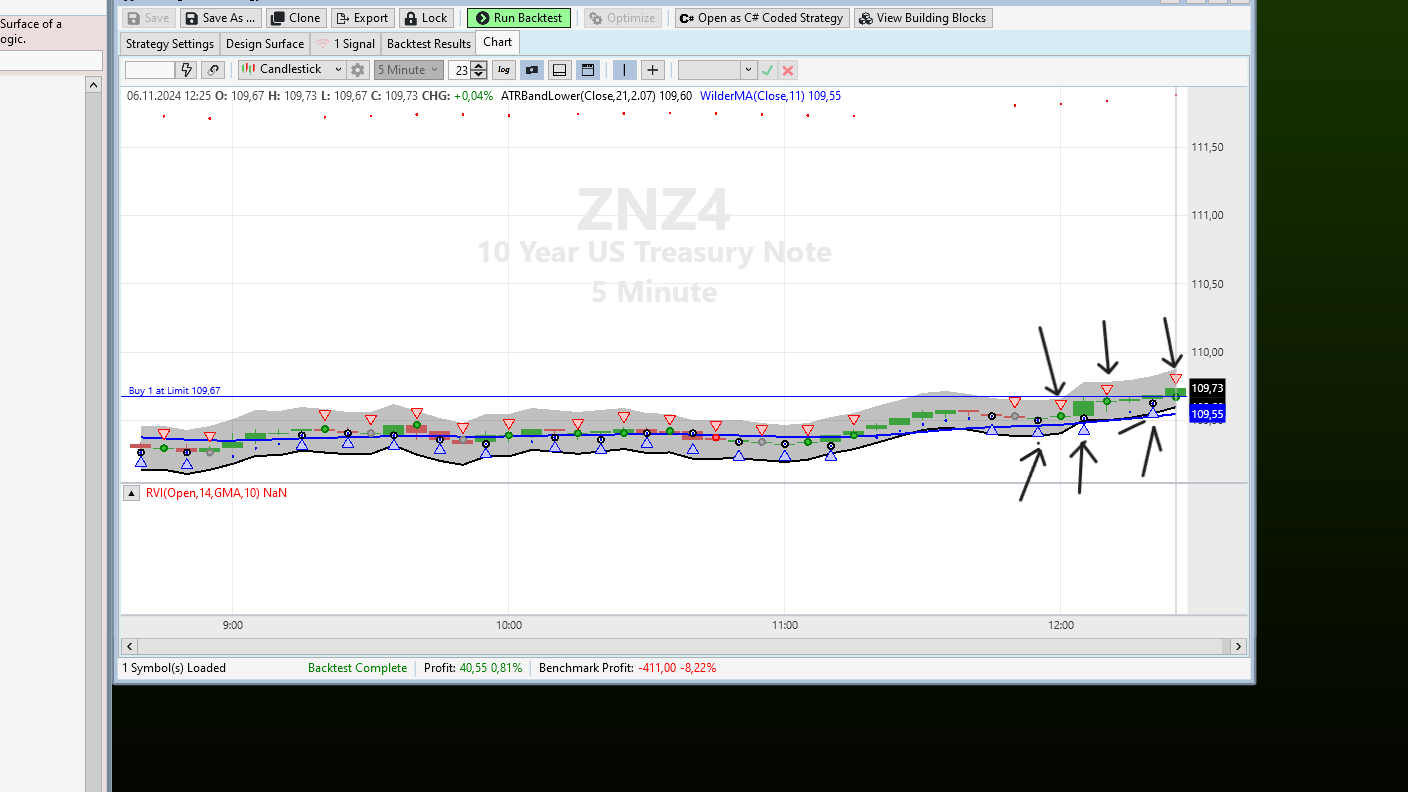1408x792 pixels.
Task: Collapse the RVI indicator pane
Action: click(x=131, y=493)
